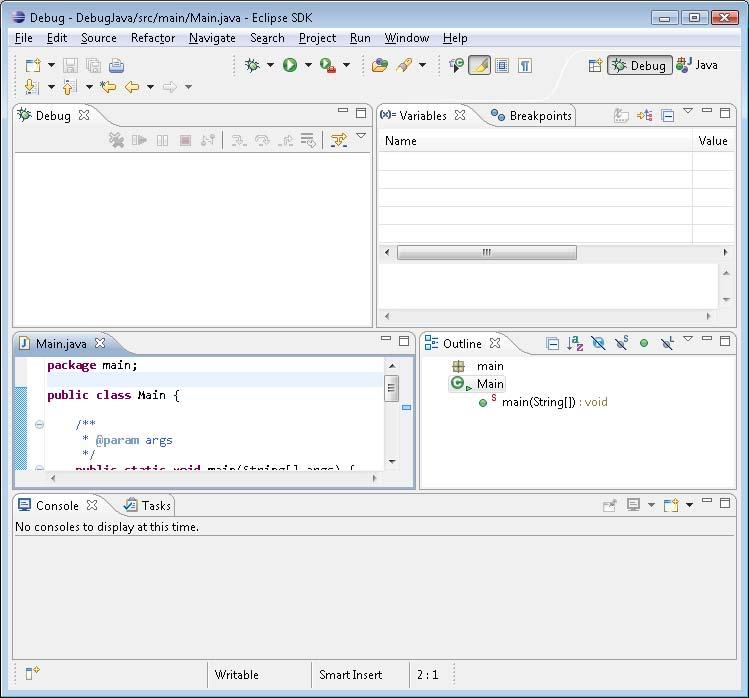Open the dropdown next to New icon
Image resolution: width=749 pixels, height=698 pixels.
click(51, 65)
